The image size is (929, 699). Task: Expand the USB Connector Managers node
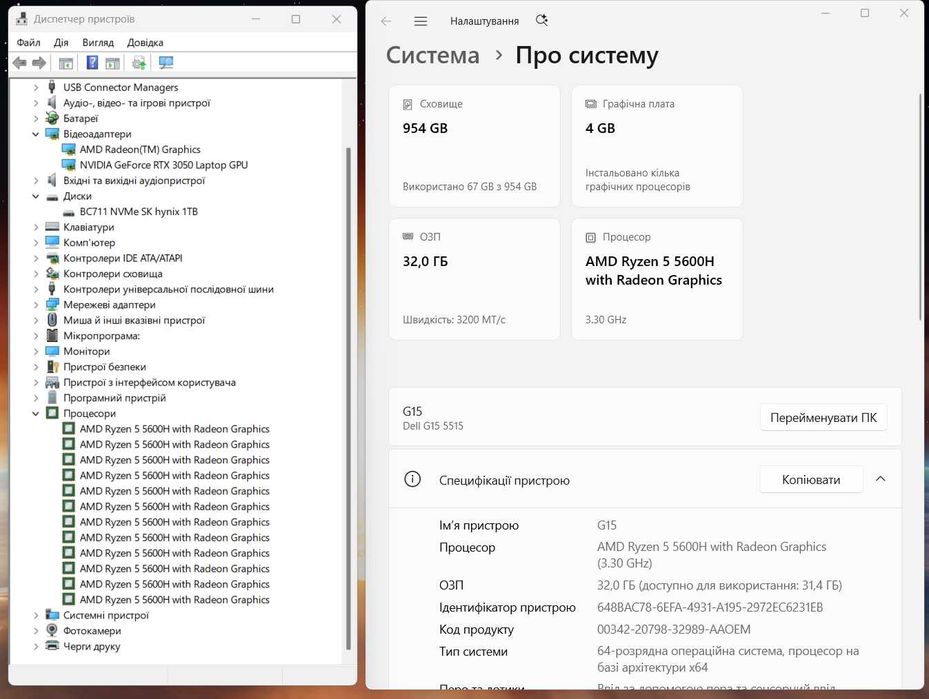click(x=36, y=87)
